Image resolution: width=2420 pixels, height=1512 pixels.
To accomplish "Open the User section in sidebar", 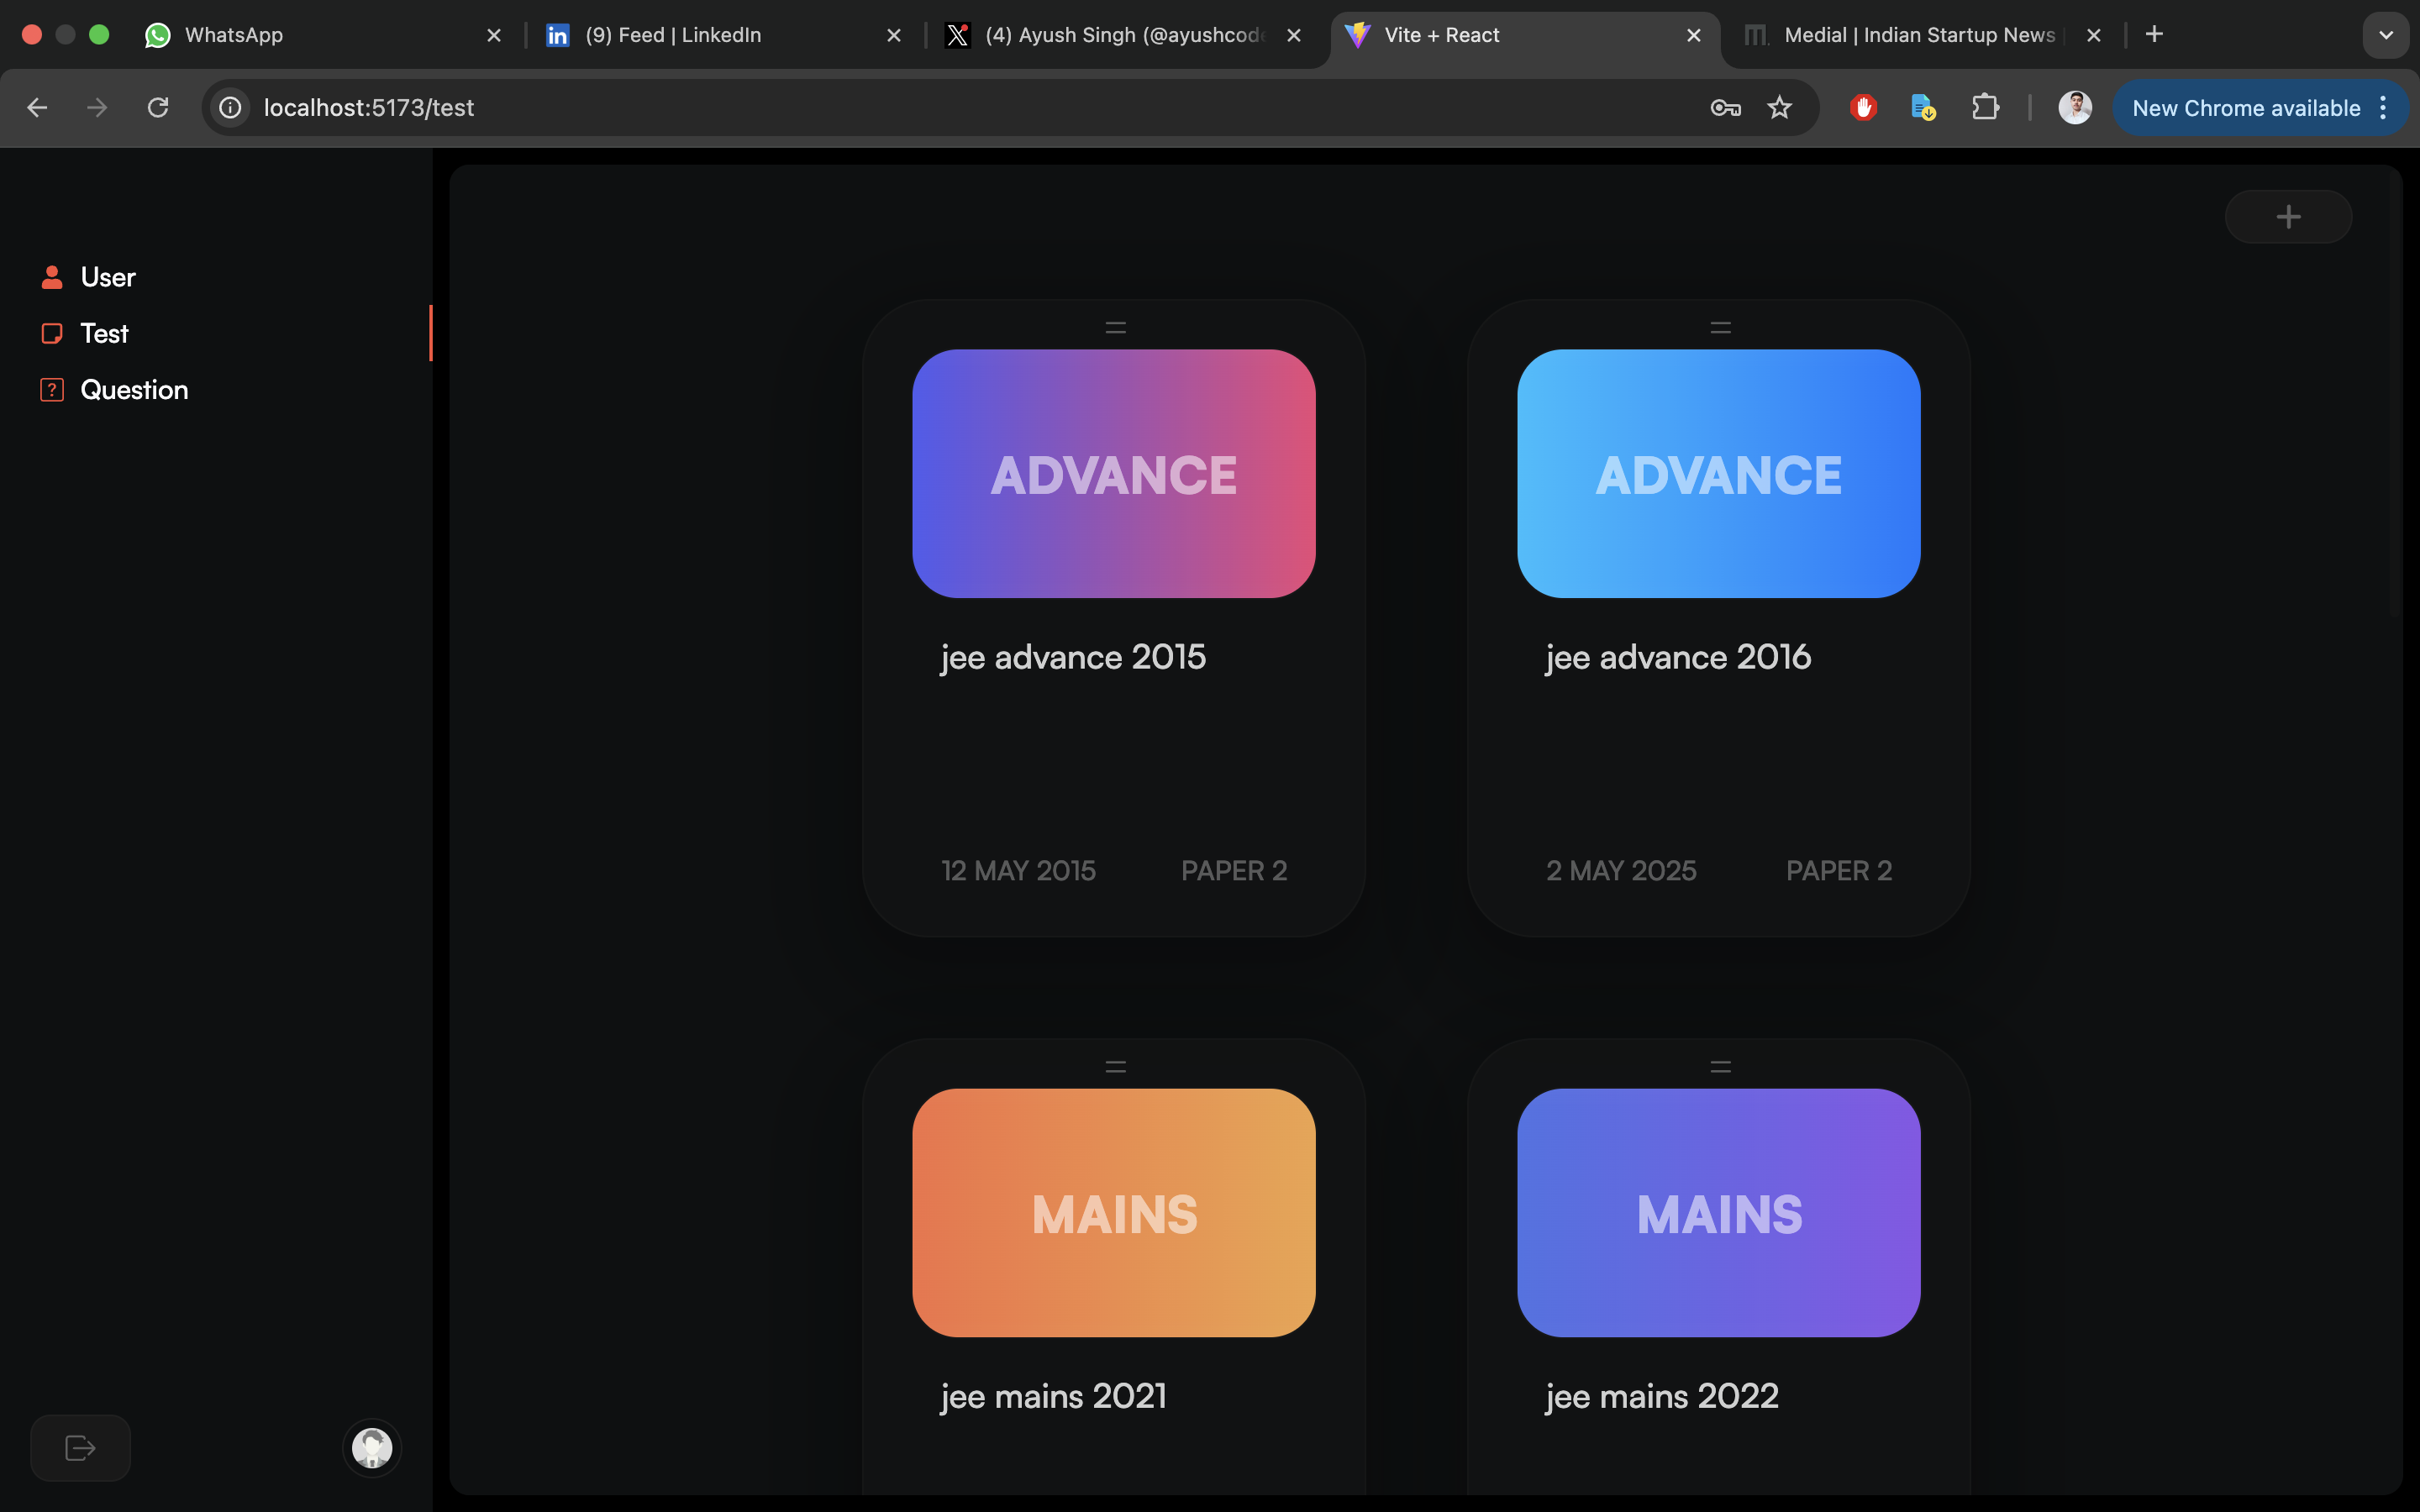I will pyautogui.click(x=107, y=277).
